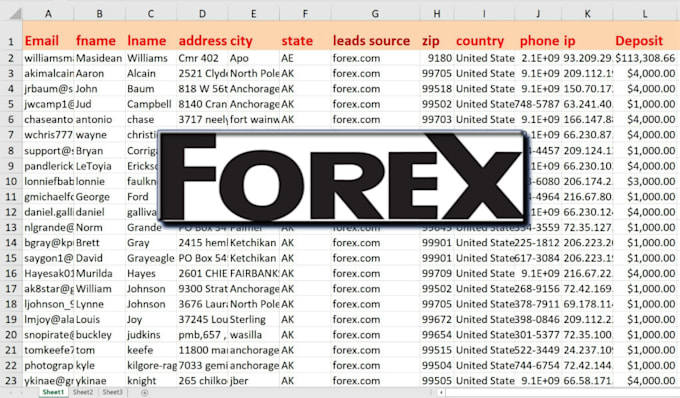
Task: Select city cell 'jber'
Action: 254,381
